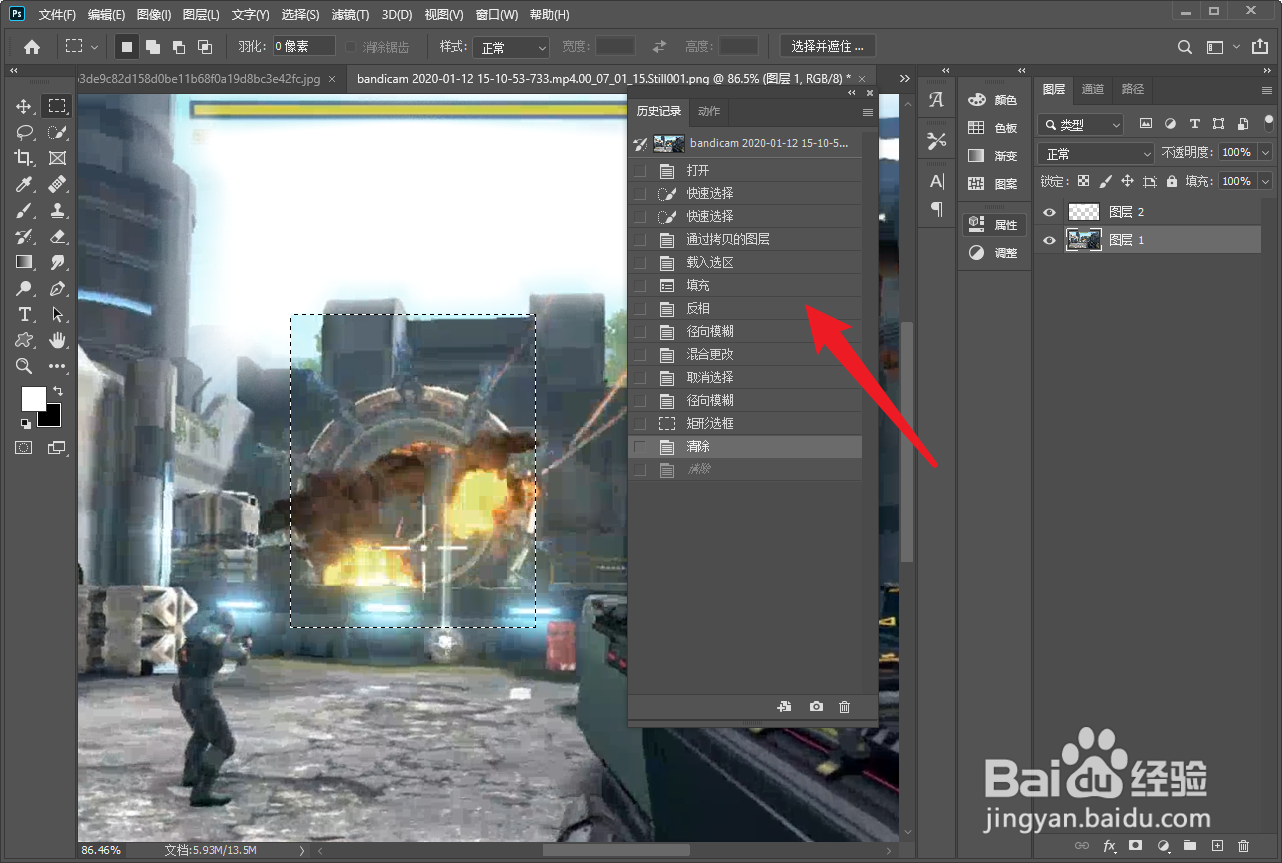This screenshot has height=863, width=1282.
Task: Hide layer 图层 2
Action: [x=1049, y=212]
